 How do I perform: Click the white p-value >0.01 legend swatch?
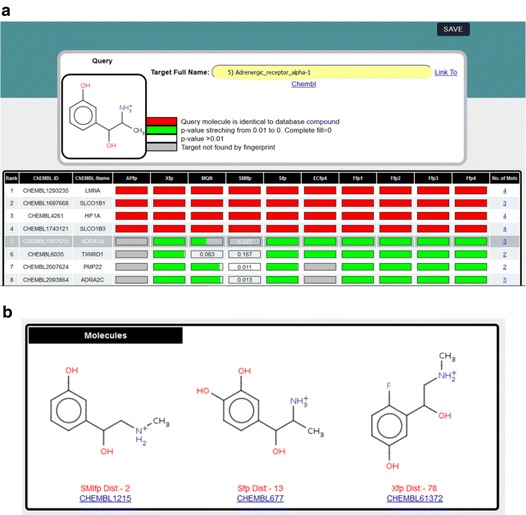[161, 139]
